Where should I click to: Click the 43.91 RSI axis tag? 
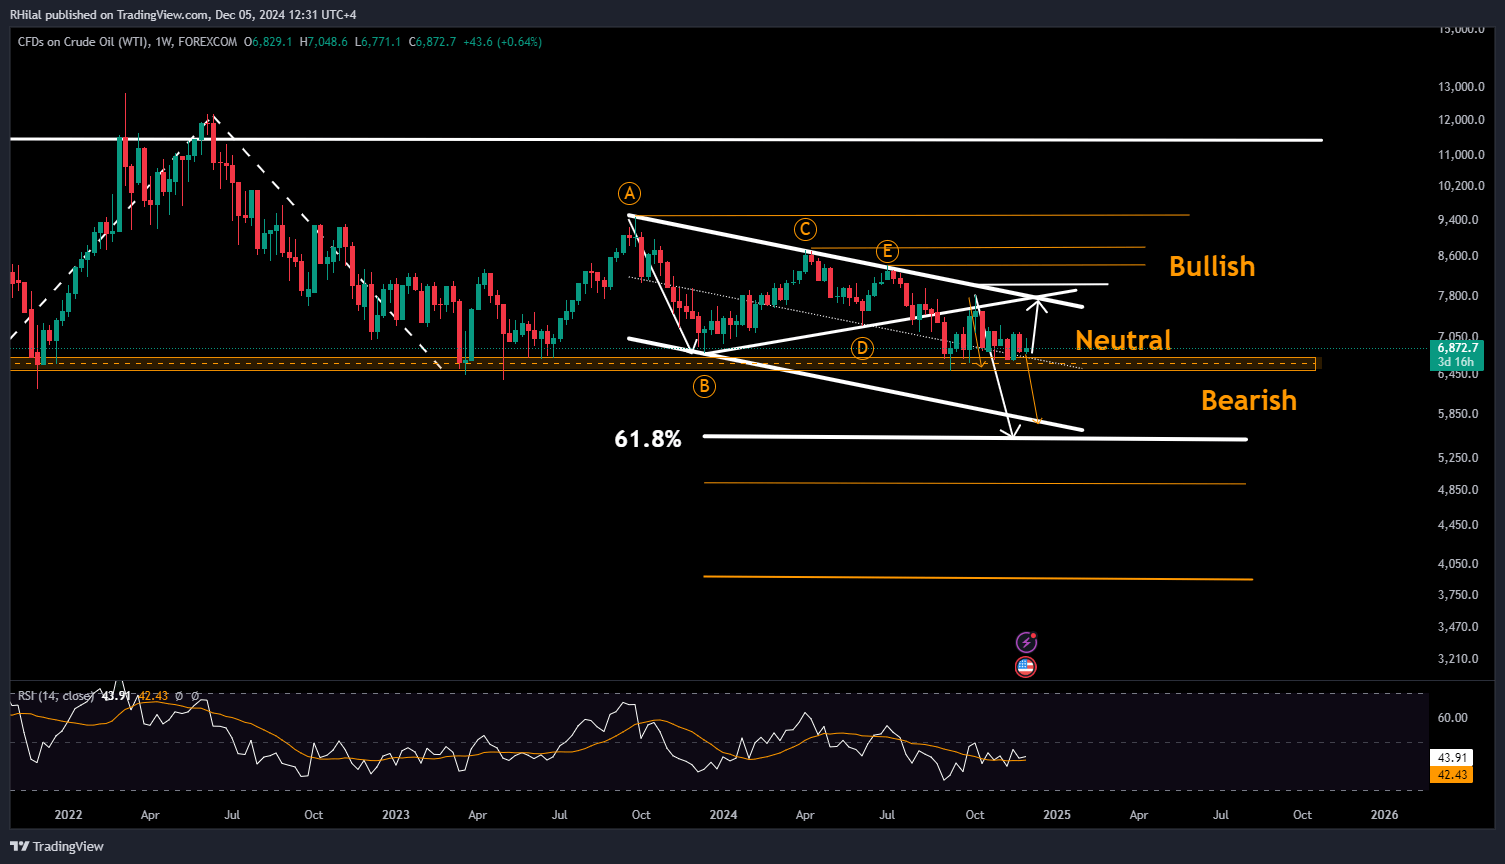(1452, 759)
